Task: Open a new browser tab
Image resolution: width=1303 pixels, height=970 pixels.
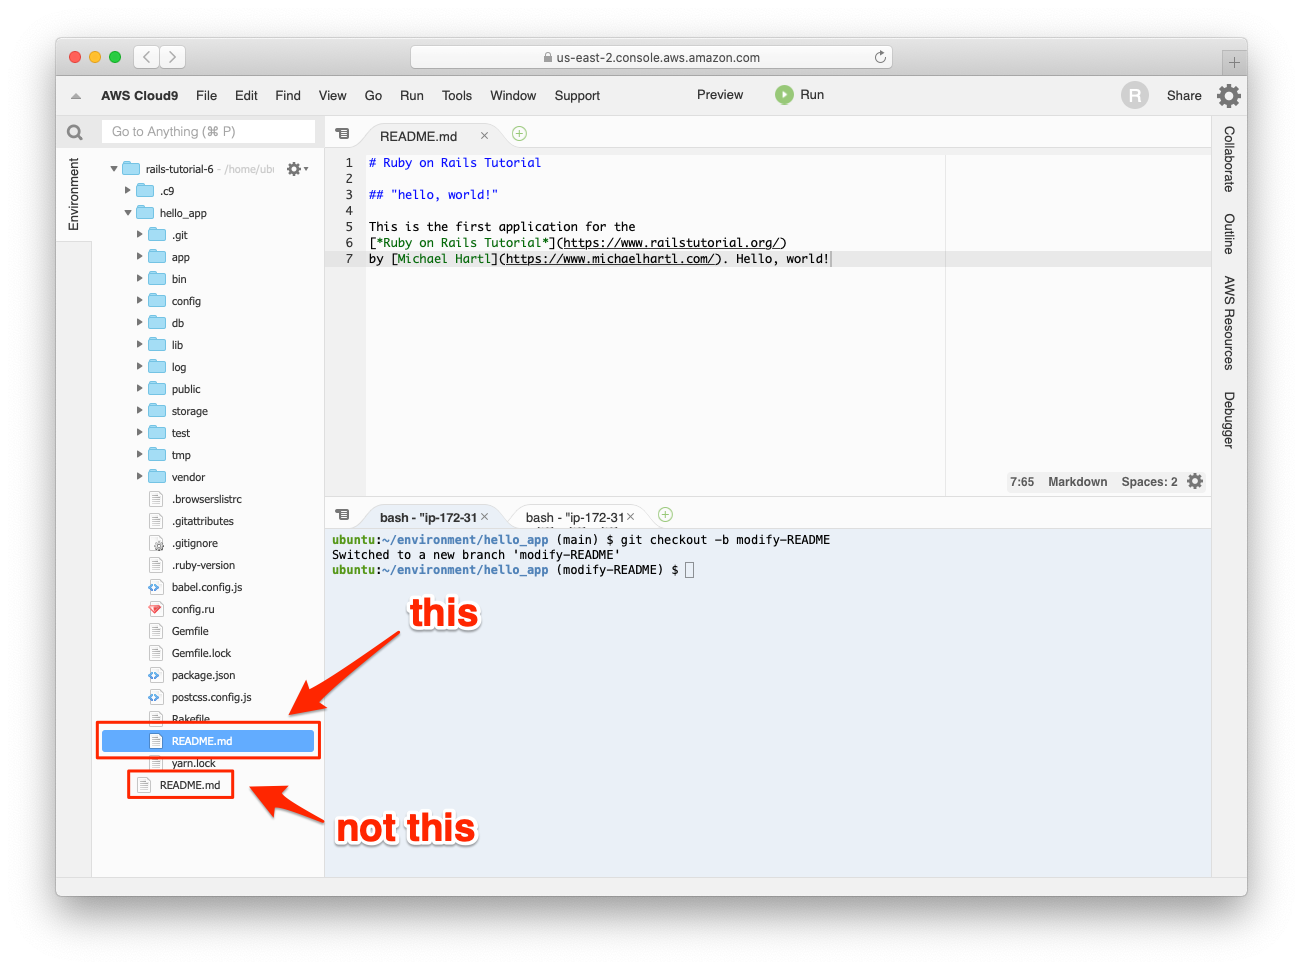Action: click(x=1234, y=63)
